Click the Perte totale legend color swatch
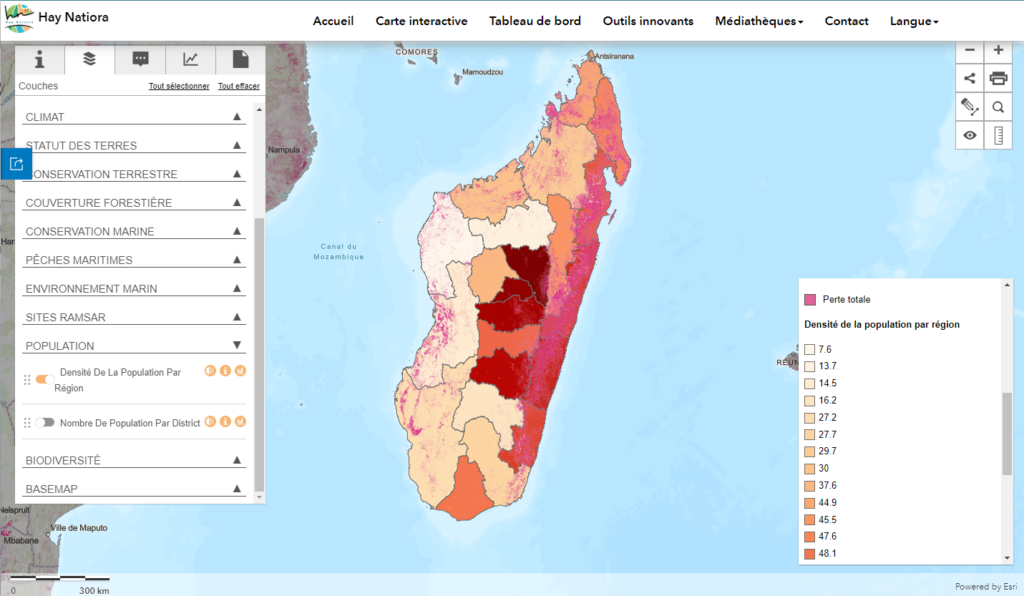This screenshot has width=1024, height=596. [x=811, y=298]
